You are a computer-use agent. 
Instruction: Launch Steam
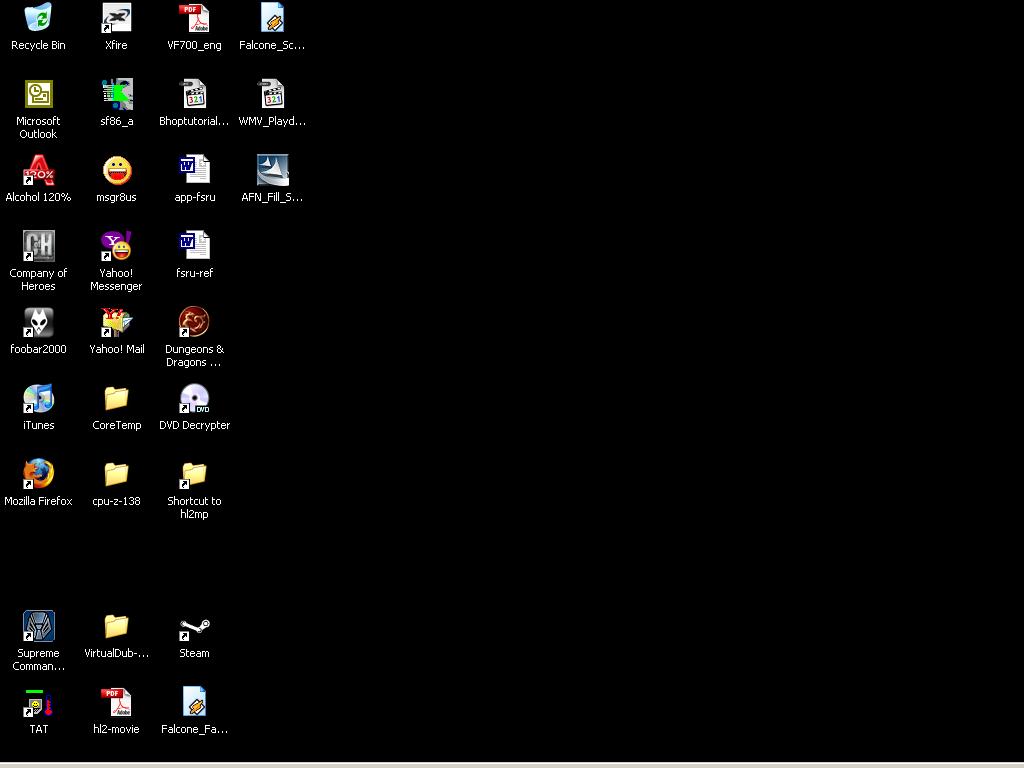(194, 626)
